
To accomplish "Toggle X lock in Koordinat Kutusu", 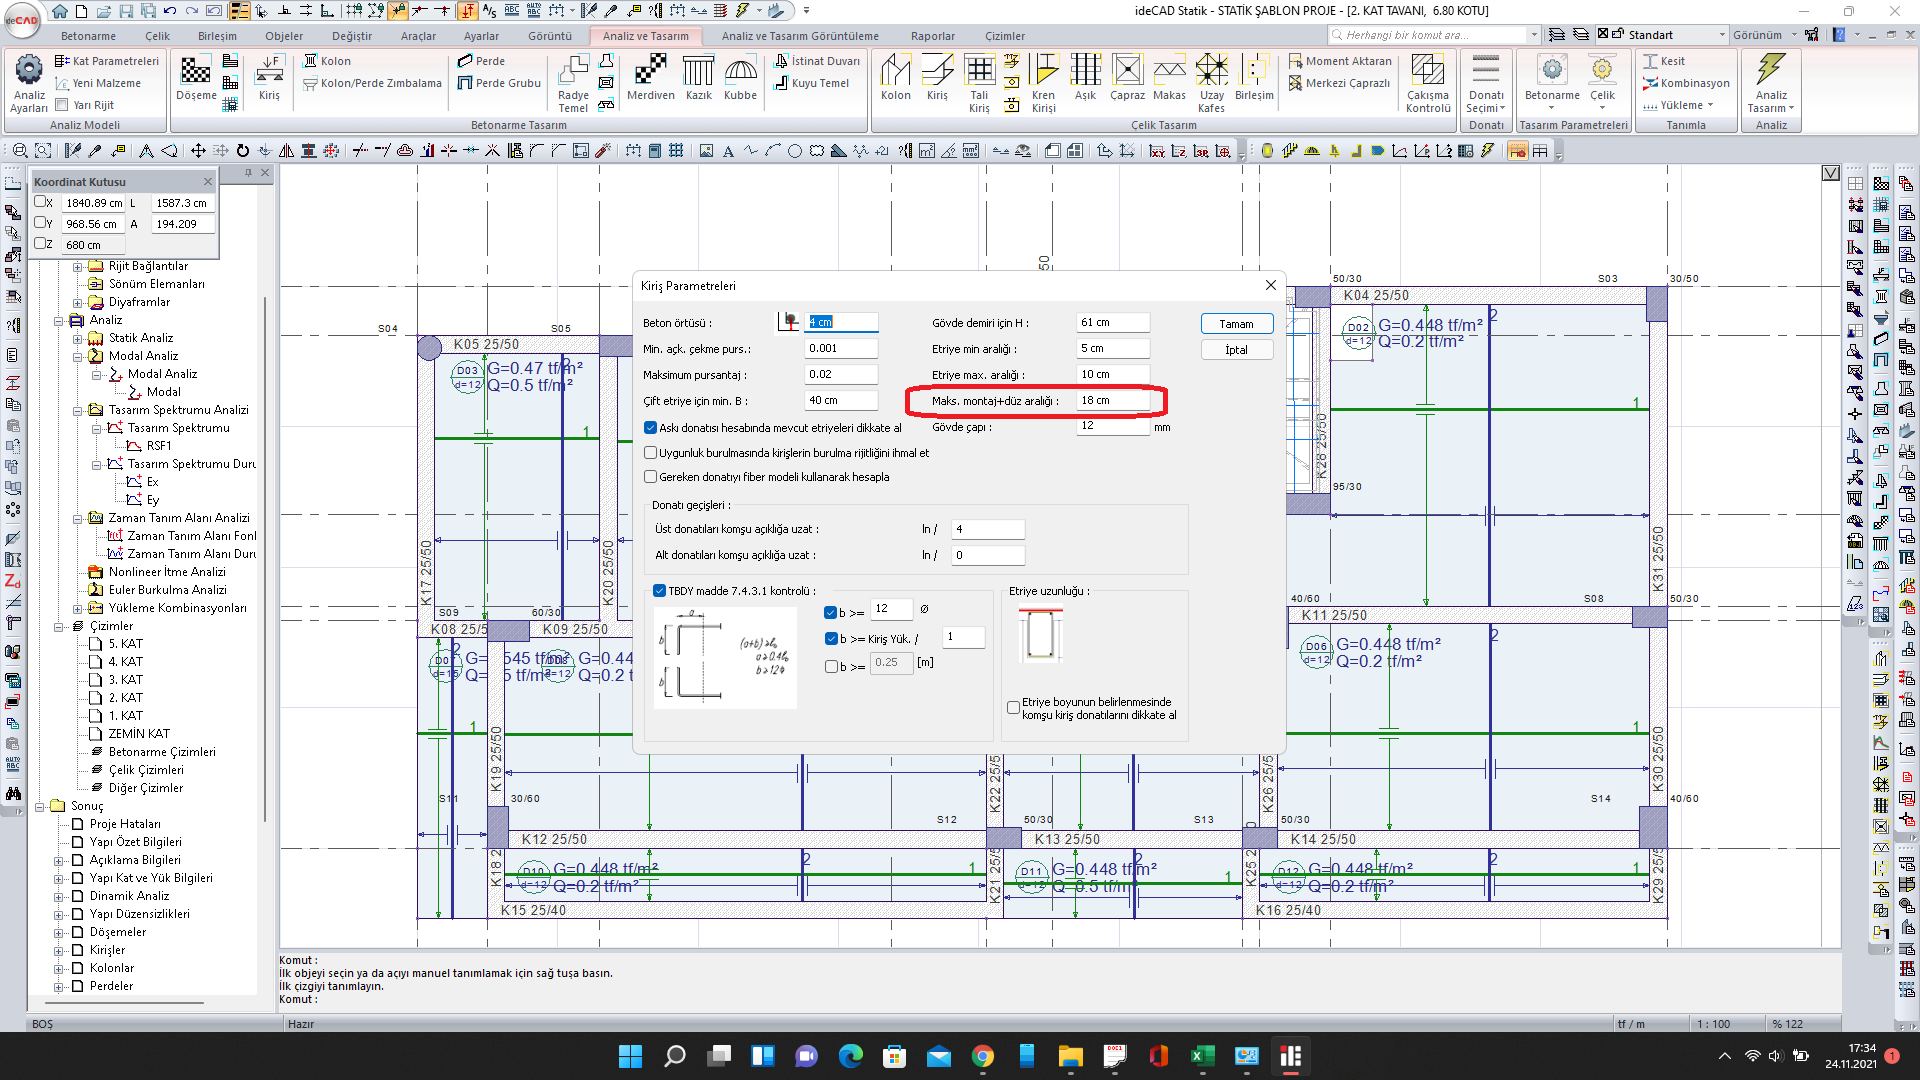I will [x=40, y=202].
